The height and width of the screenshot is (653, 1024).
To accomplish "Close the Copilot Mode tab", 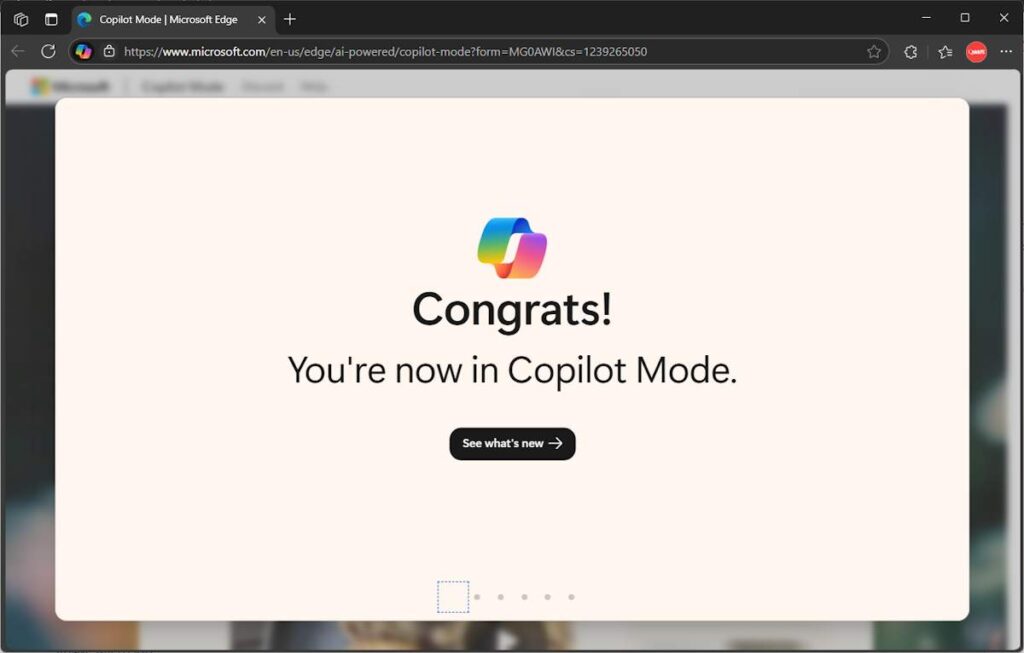I will coord(262,19).
